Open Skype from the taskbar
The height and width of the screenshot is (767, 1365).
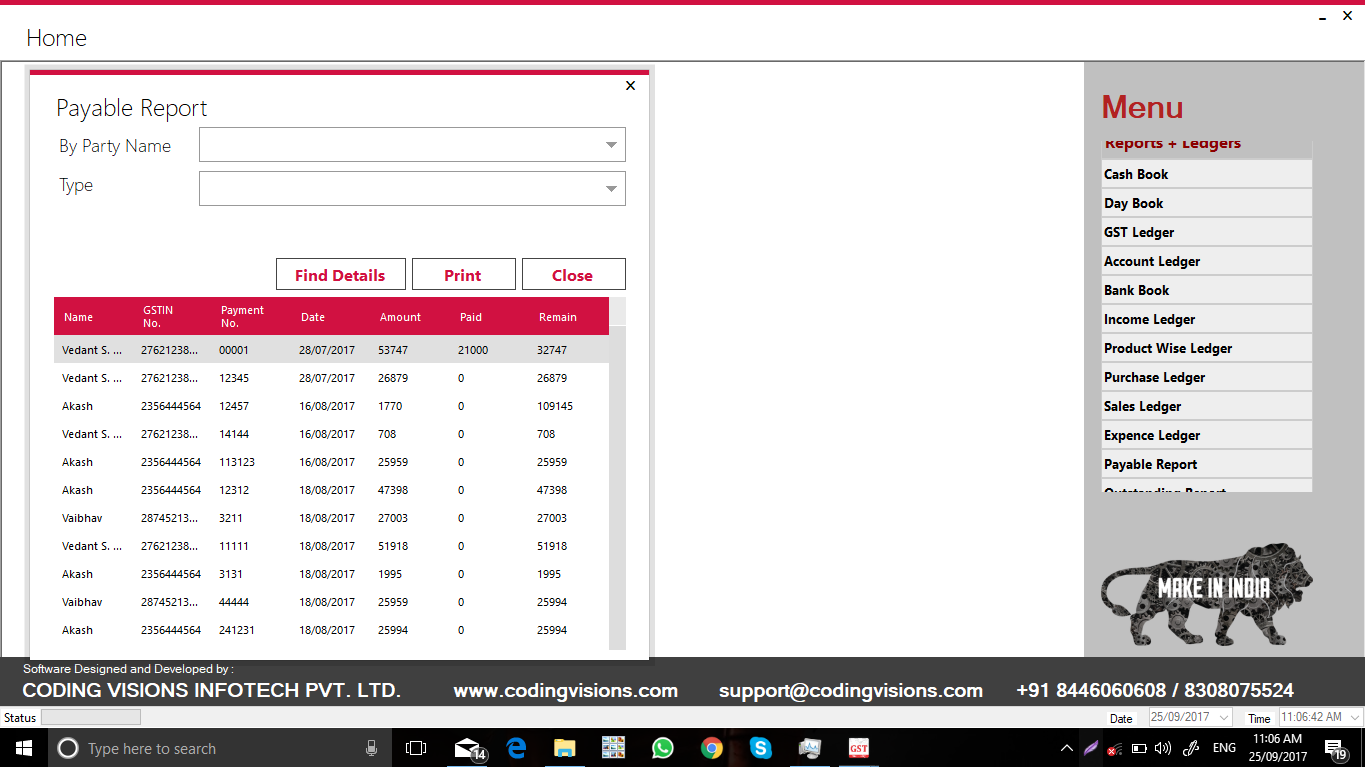[760, 748]
